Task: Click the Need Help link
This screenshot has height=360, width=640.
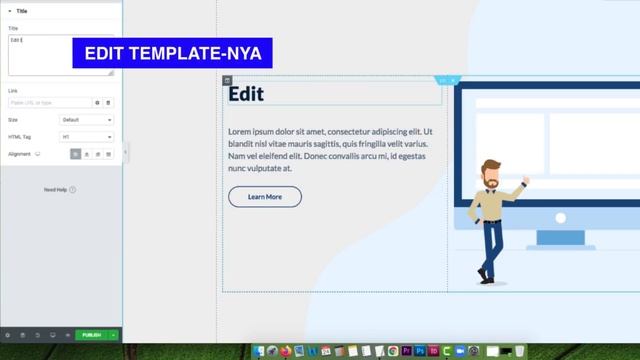Action: [60, 190]
